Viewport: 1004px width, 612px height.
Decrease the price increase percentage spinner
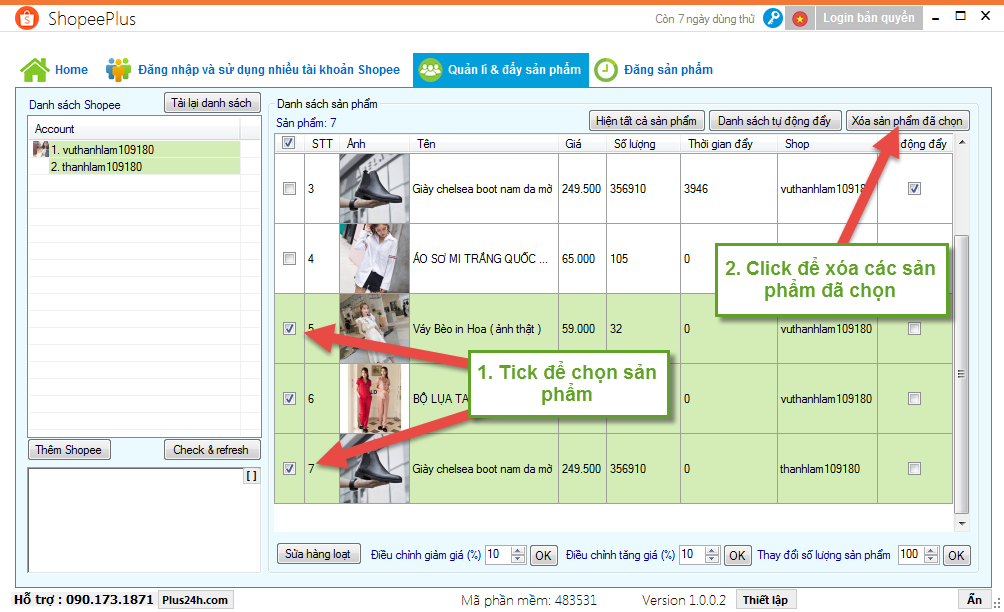point(712,559)
